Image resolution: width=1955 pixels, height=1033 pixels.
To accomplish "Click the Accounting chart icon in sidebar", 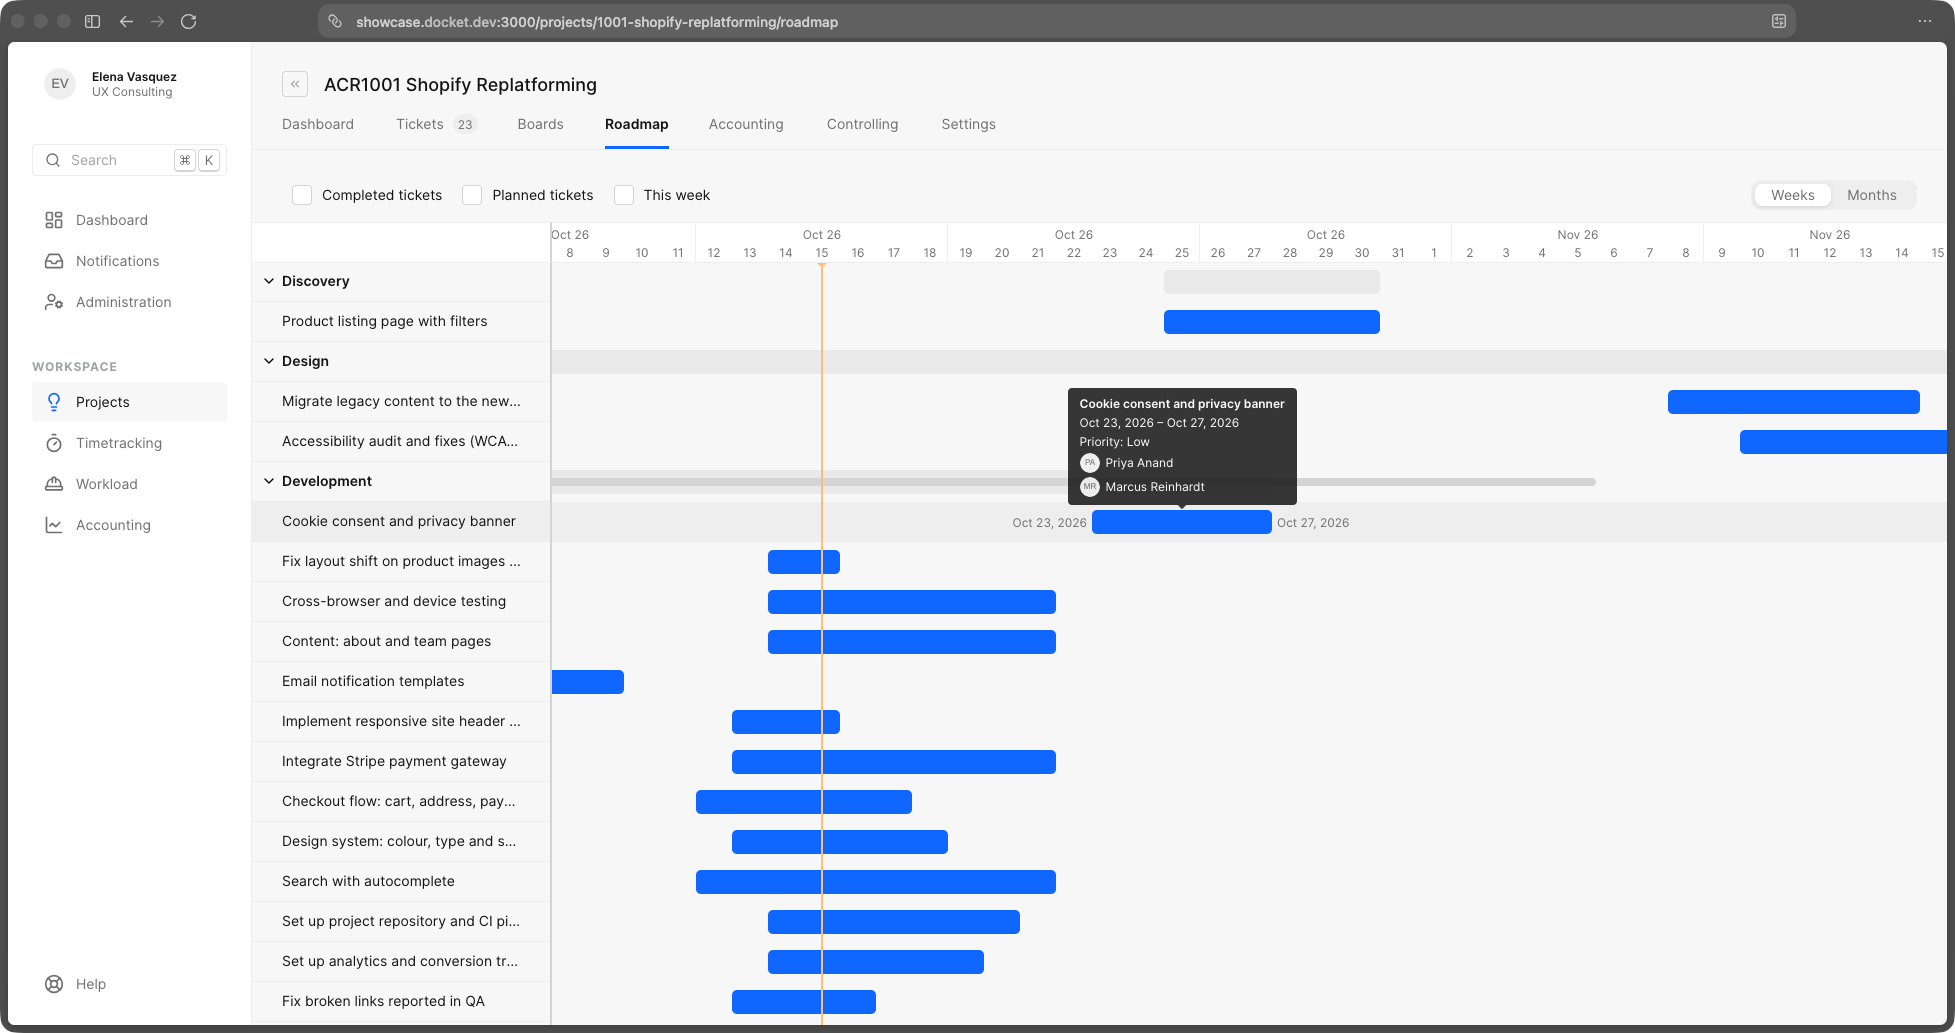I will [54, 525].
